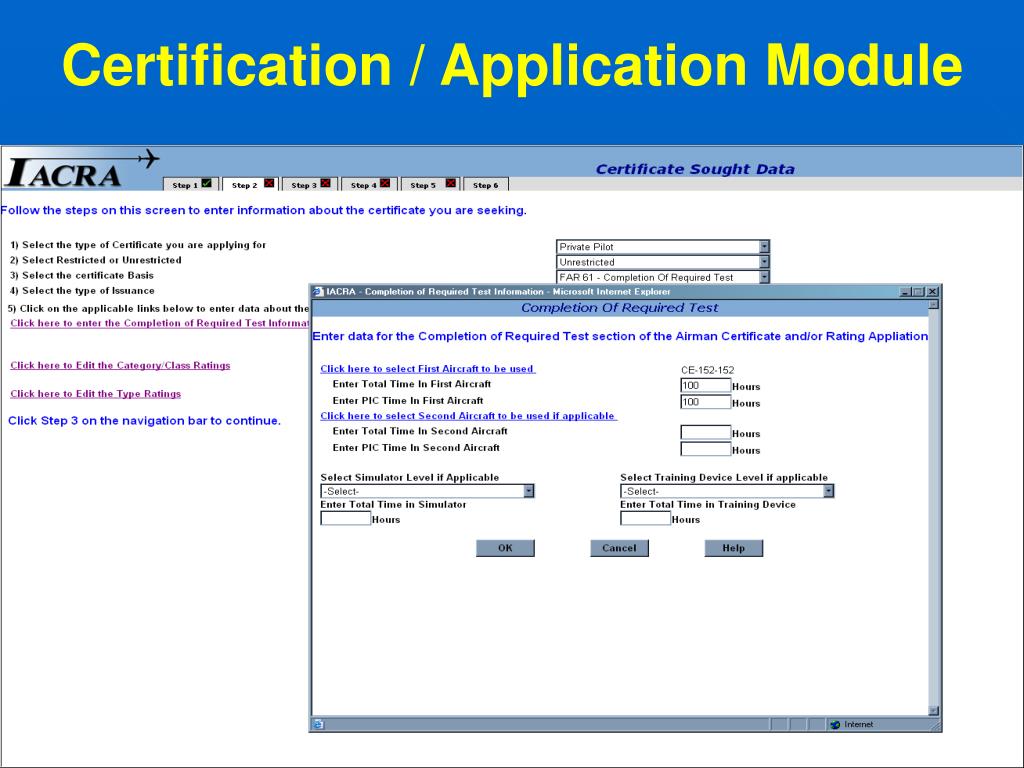Click popup scrollbar up arrow
The image size is (1024, 768).
tap(933, 304)
